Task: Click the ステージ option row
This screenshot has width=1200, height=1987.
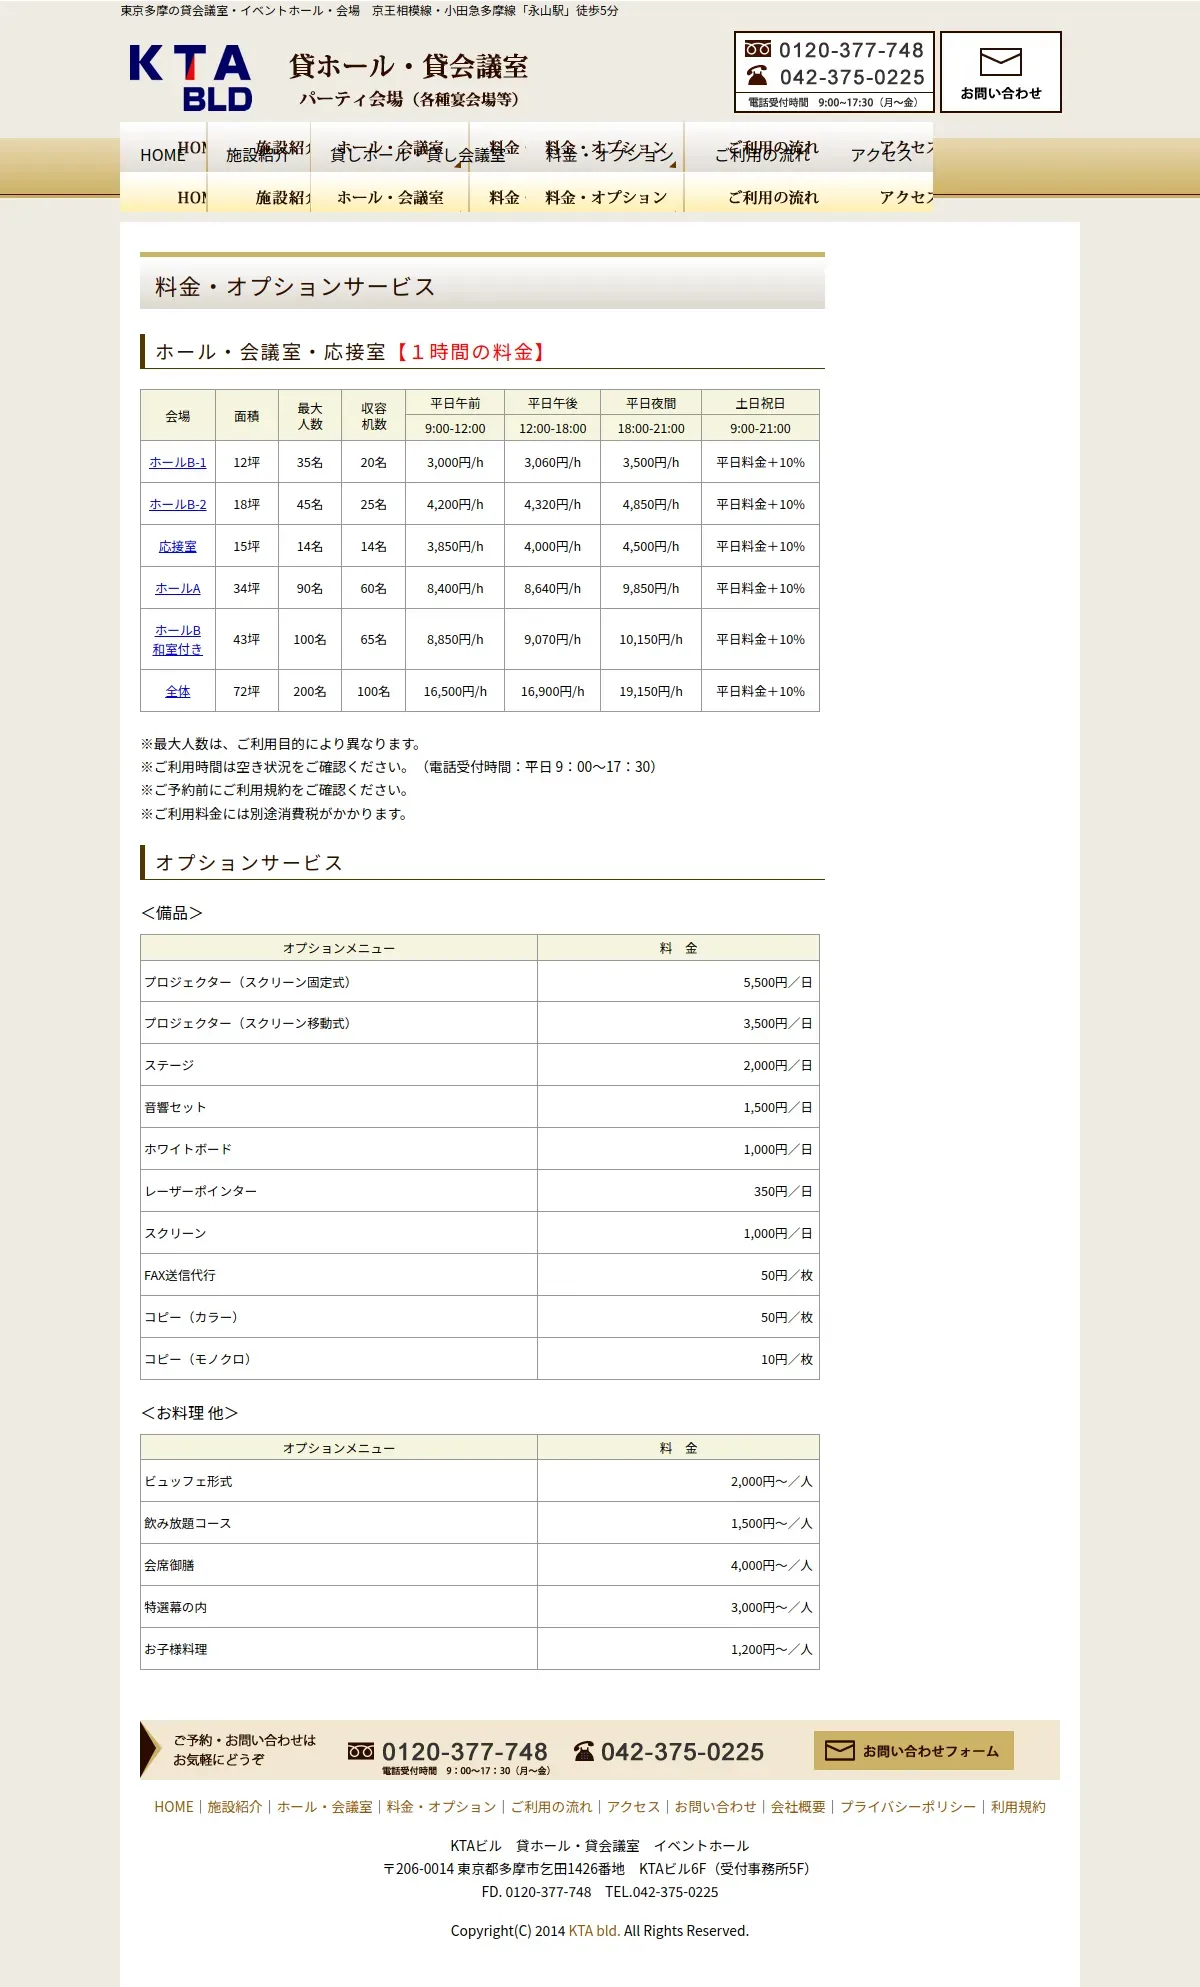Action: [x=479, y=1065]
